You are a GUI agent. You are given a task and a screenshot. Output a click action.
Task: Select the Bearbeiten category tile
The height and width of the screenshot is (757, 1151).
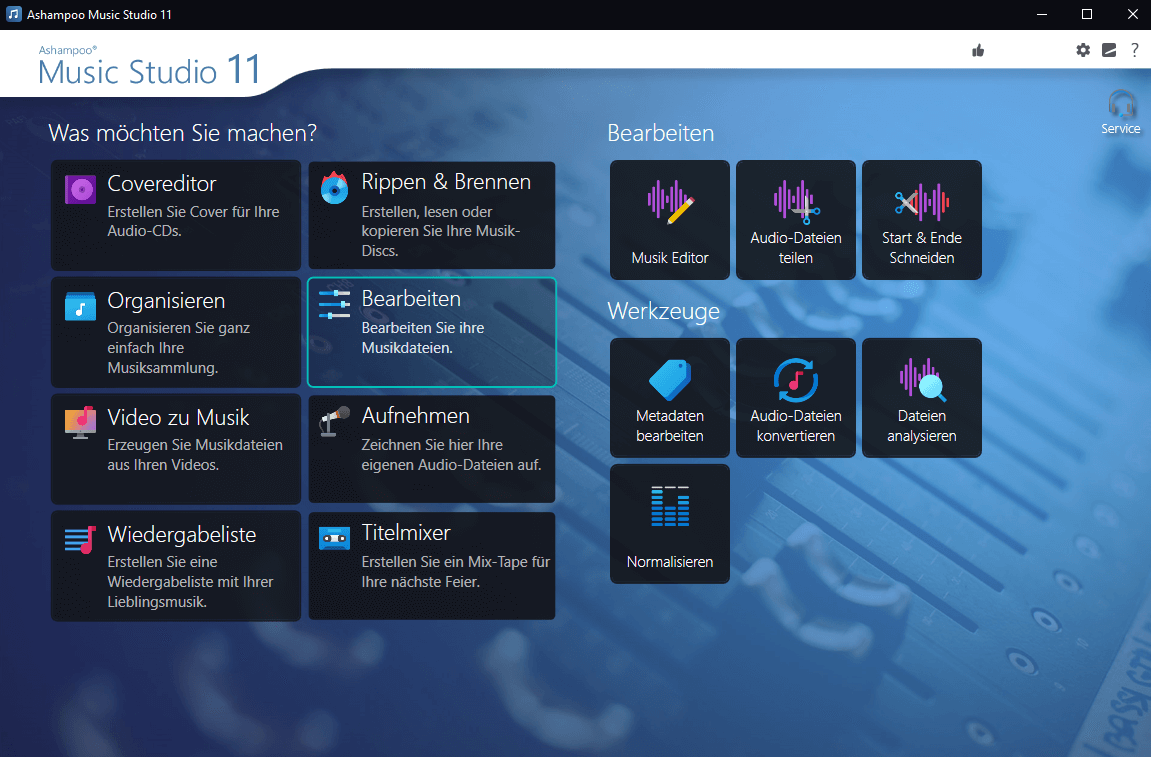tap(431, 332)
